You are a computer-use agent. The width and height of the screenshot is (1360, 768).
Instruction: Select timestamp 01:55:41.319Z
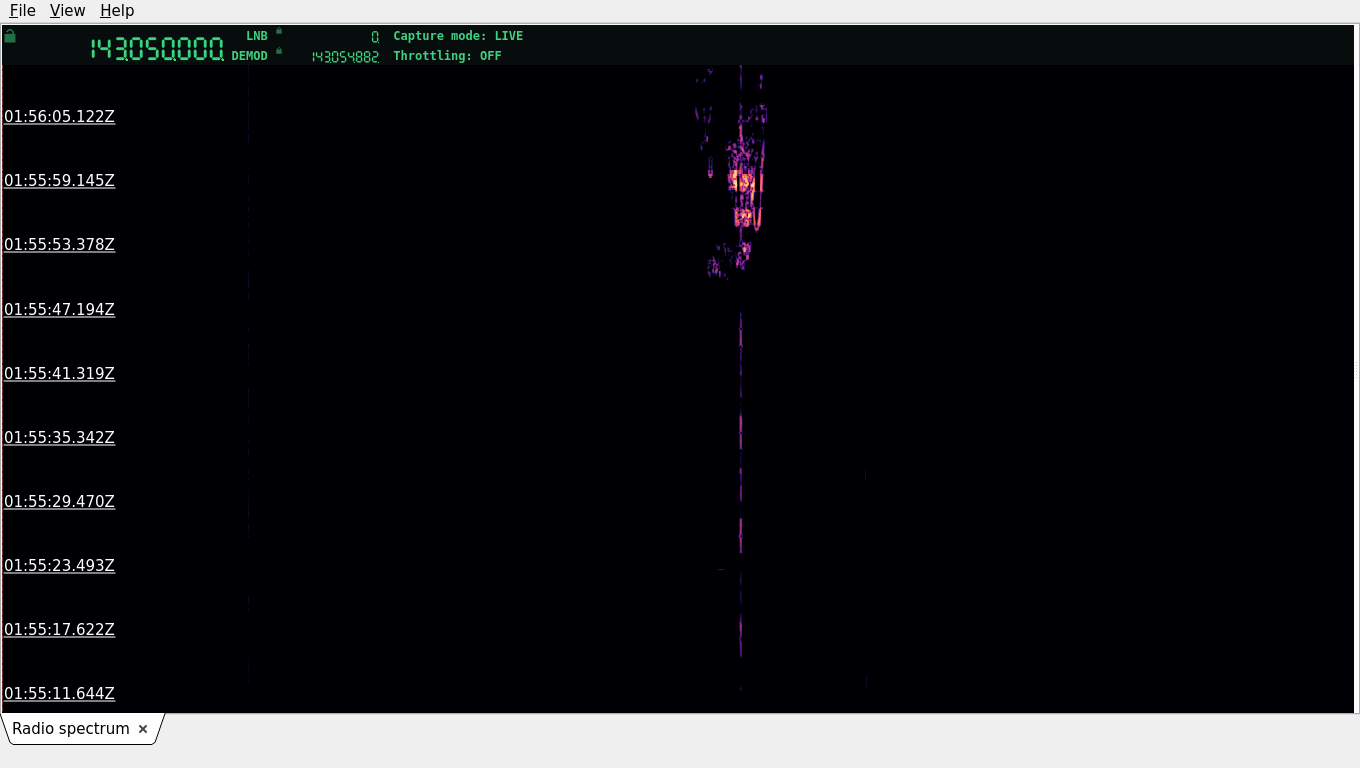(59, 374)
